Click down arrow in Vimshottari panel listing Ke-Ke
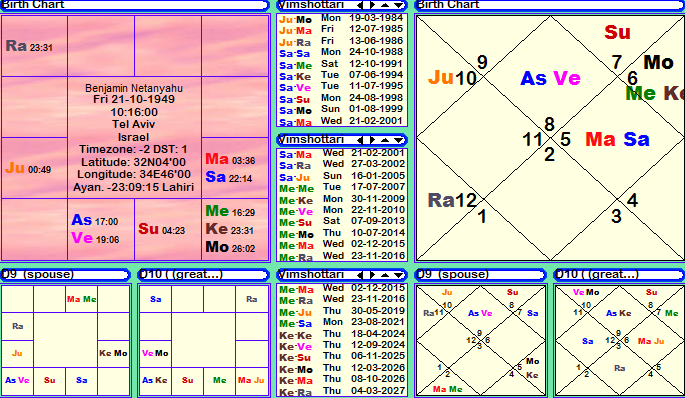 click(398, 275)
